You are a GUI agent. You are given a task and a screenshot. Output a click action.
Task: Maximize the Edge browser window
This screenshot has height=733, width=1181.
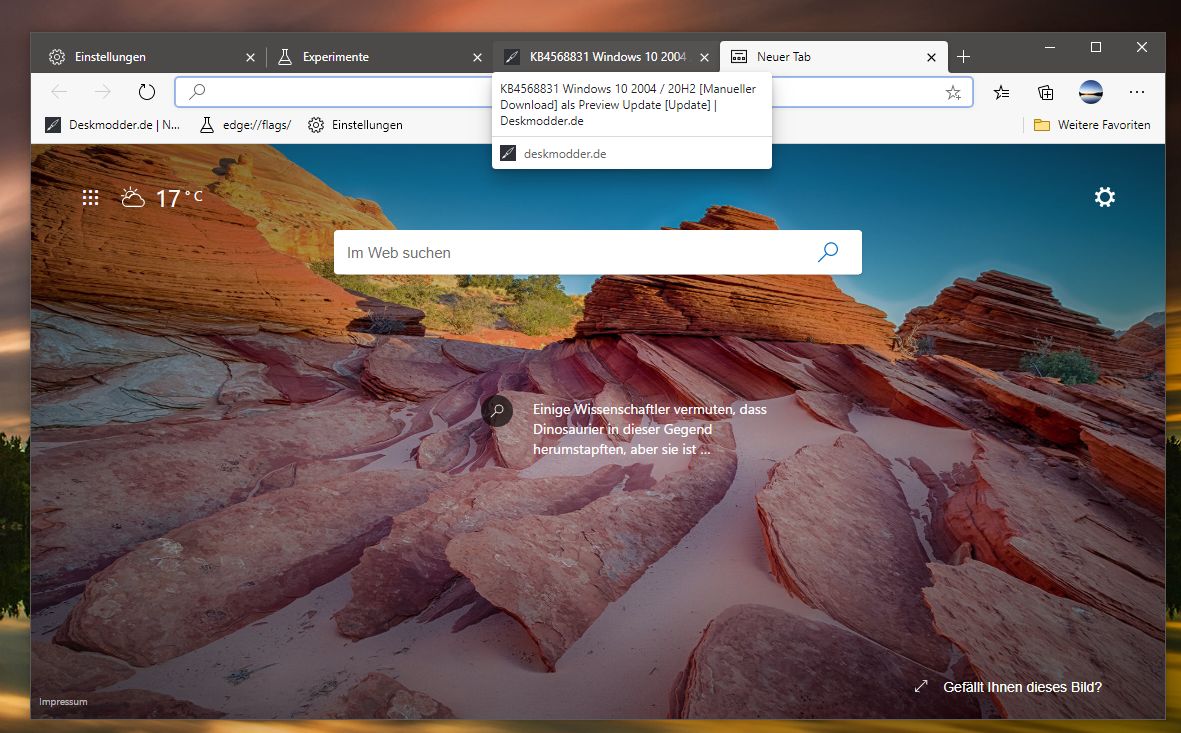(1096, 47)
